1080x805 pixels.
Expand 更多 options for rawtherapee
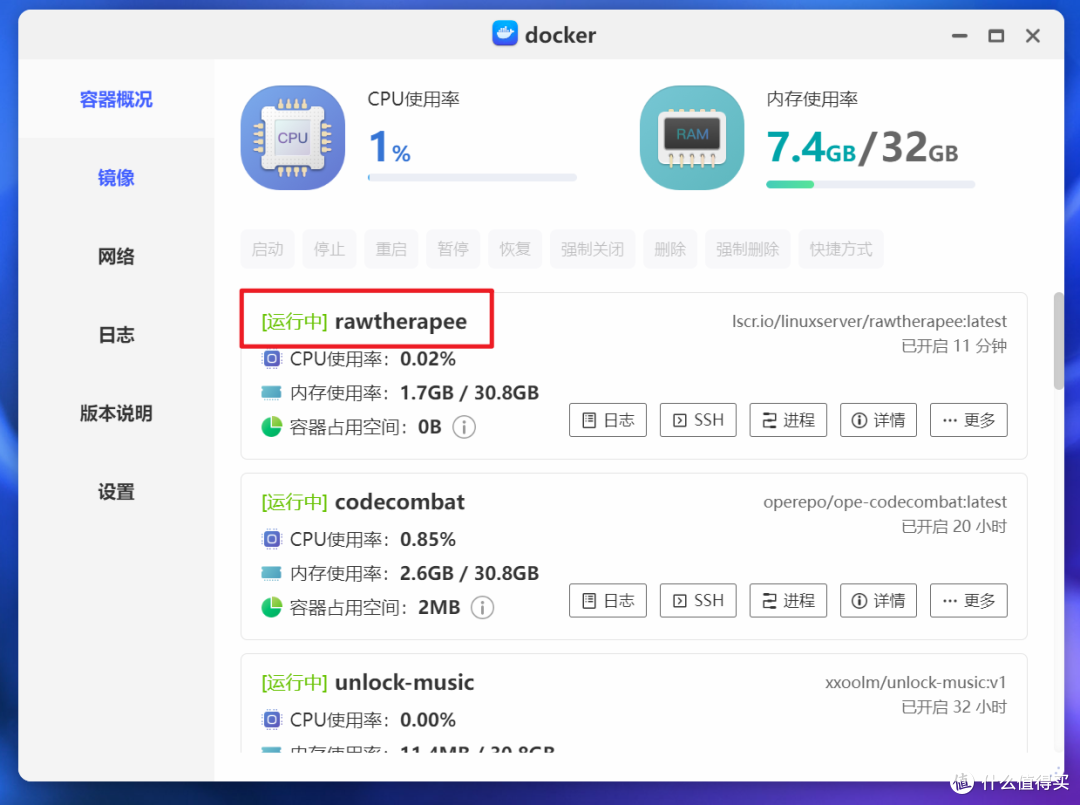pos(968,420)
